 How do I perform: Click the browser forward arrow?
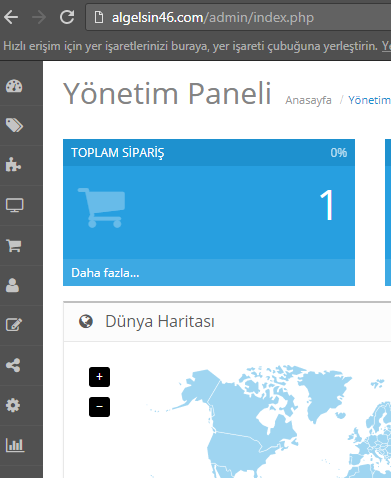[x=39, y=17]
